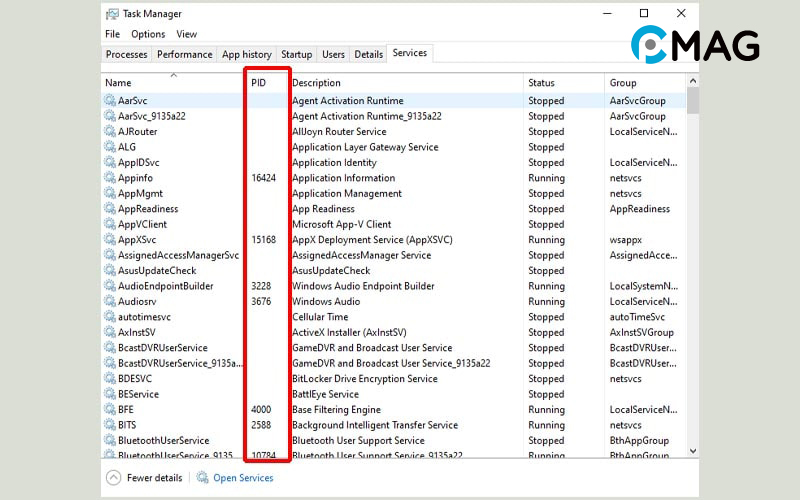Select the gear icon for ALG service
The height and width of the screenshot is (500, 800).
point(110,147)
